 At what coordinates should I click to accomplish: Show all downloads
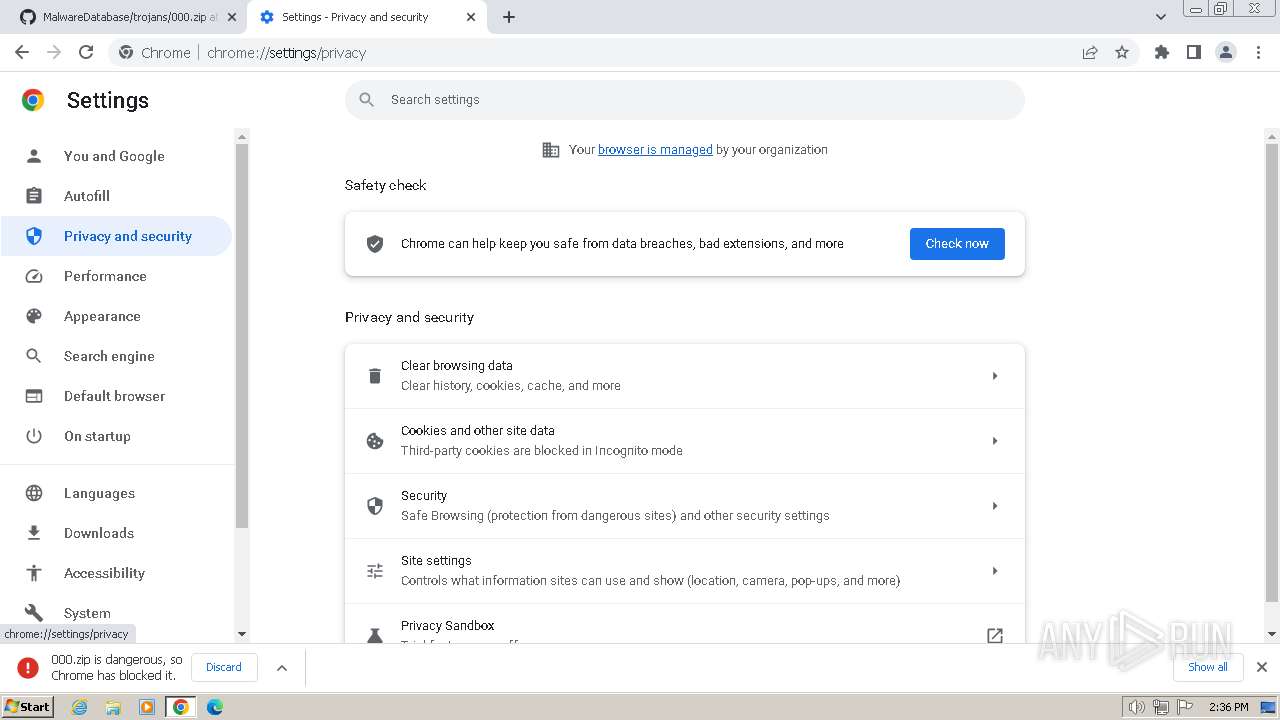[1208, 667]
